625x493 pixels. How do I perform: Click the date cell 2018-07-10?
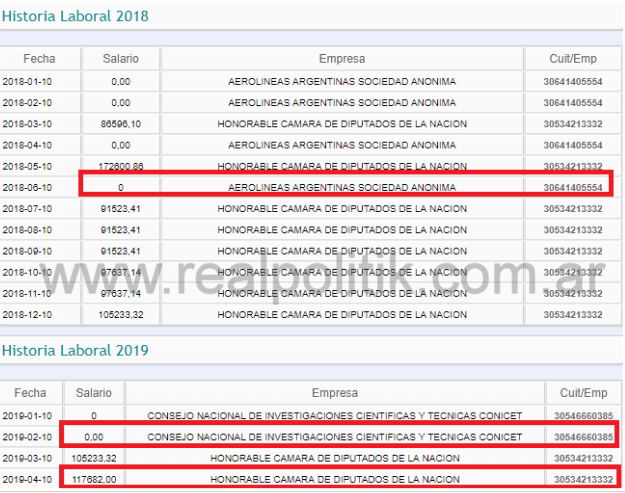point(27,209)
